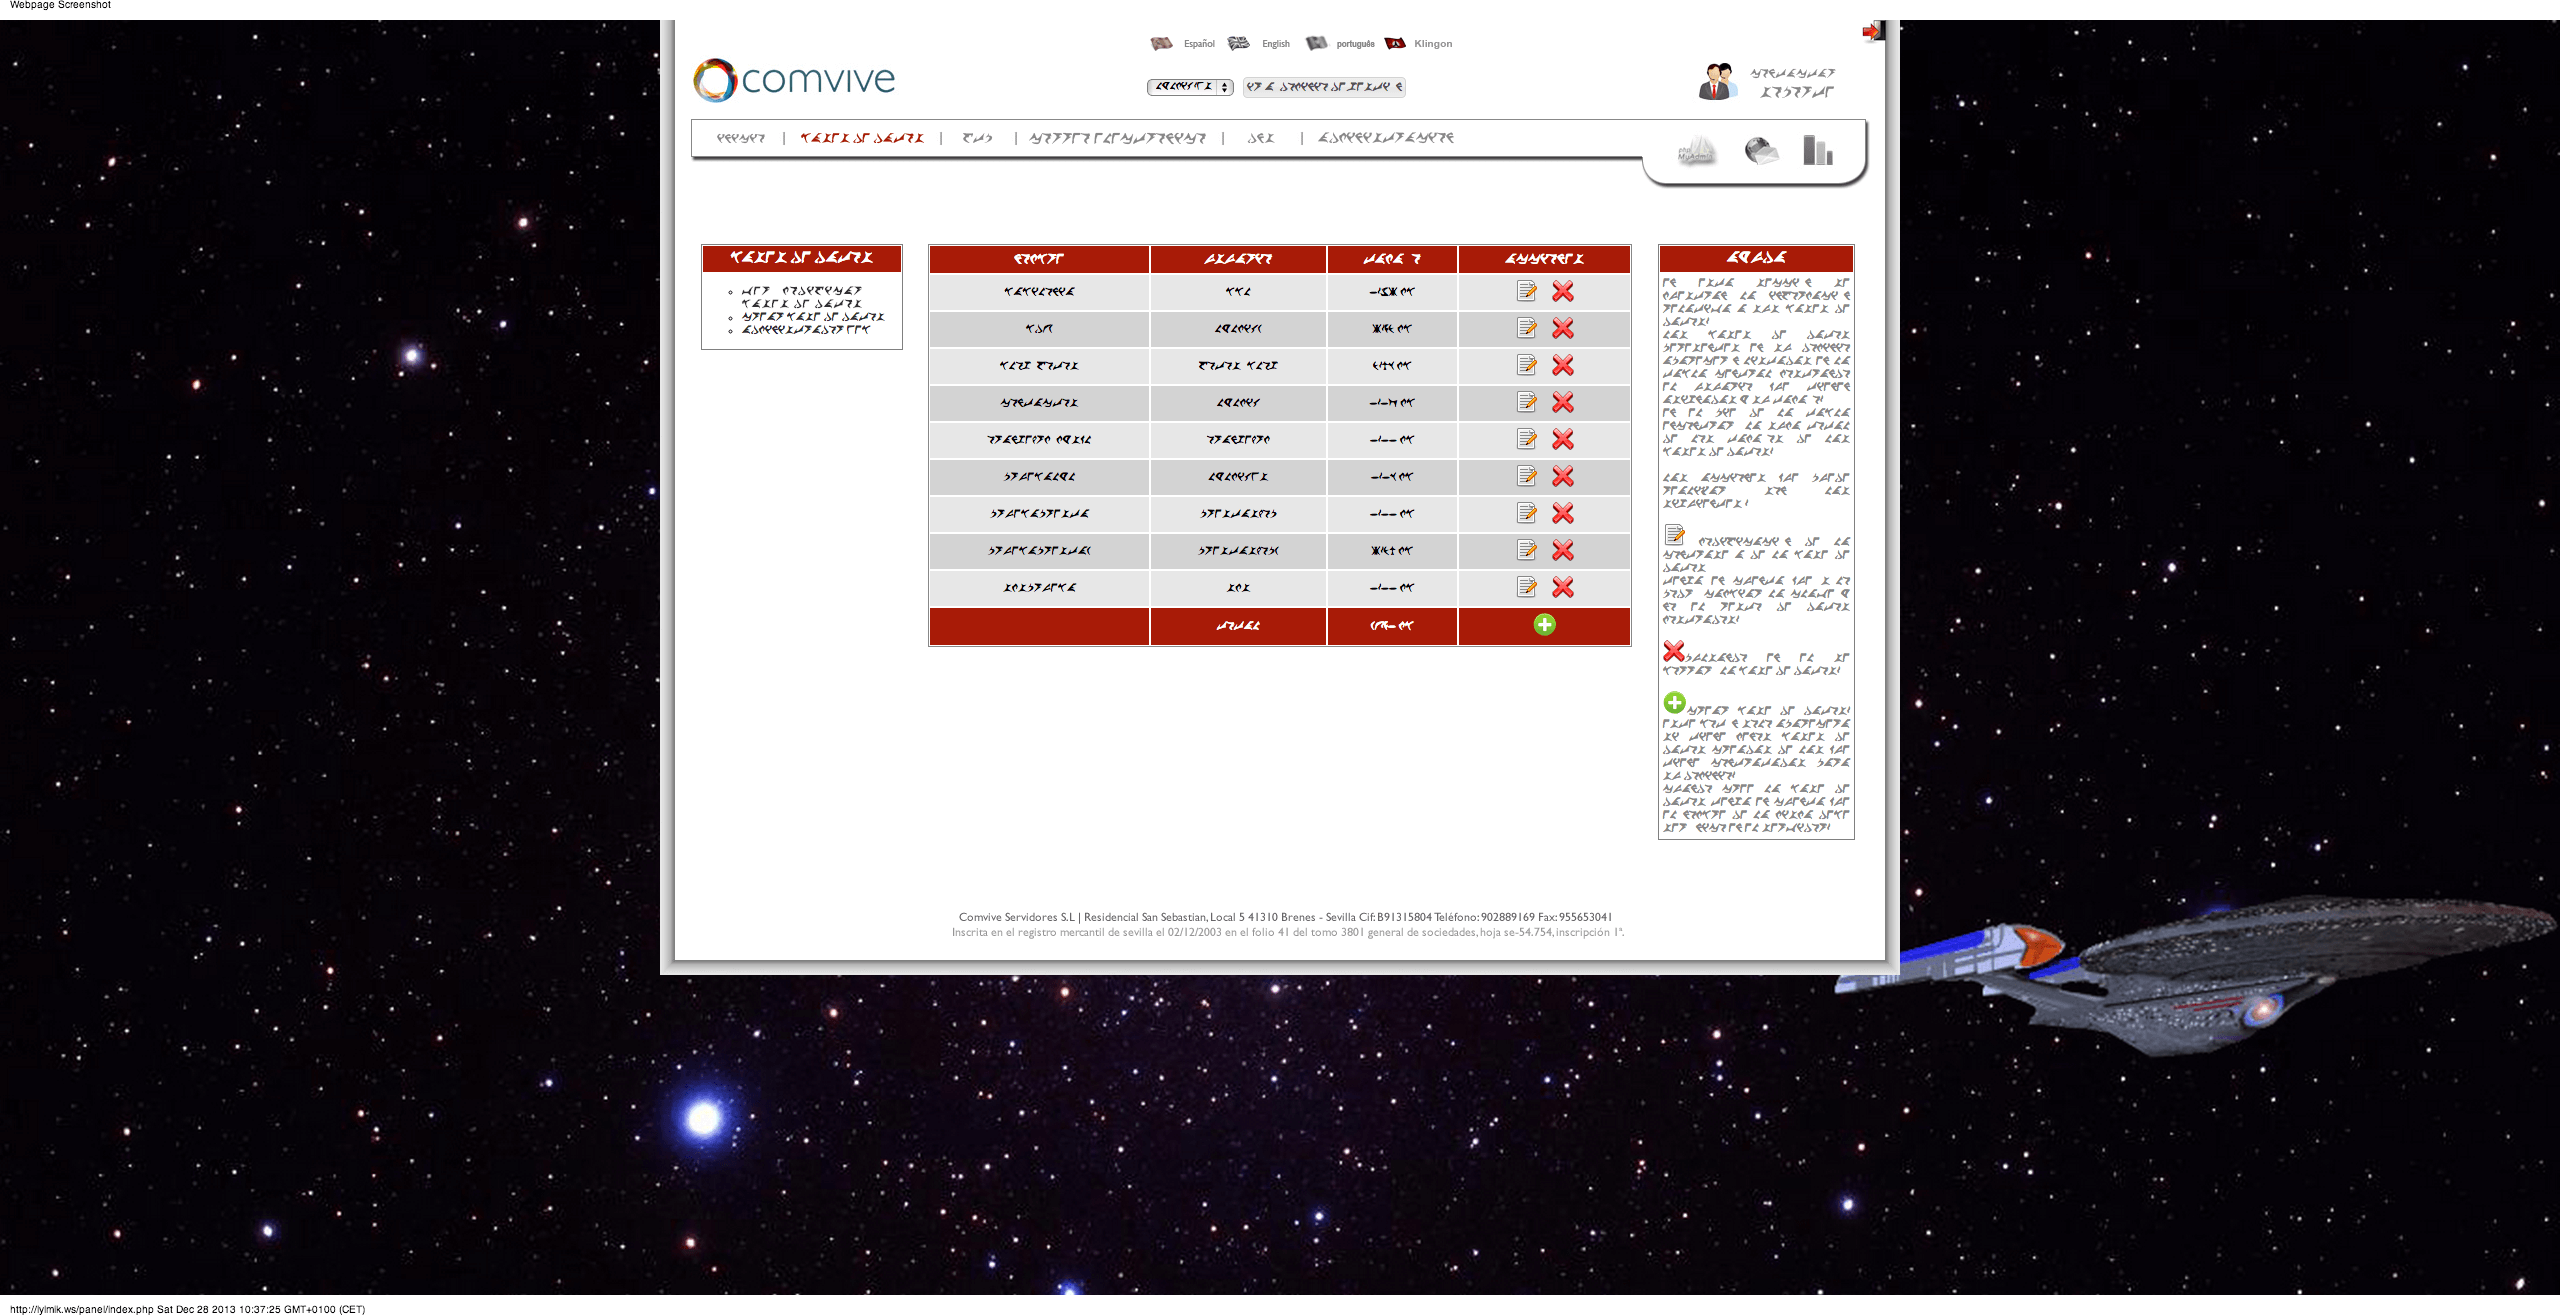Viewport: 2560px width, 1315px height.
Task: Open the first item in the navigation menu
Action: point(741,138)
